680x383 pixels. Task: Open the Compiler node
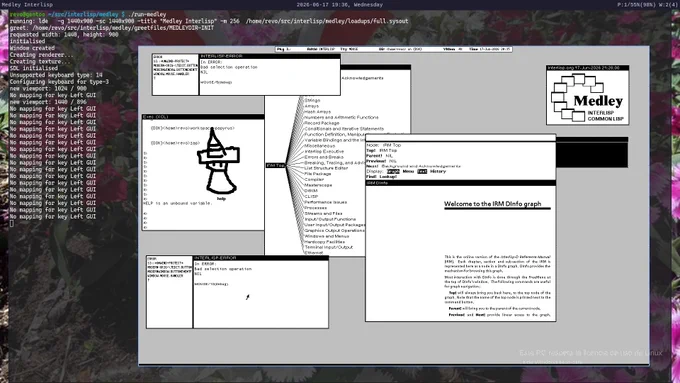(314, 180)
